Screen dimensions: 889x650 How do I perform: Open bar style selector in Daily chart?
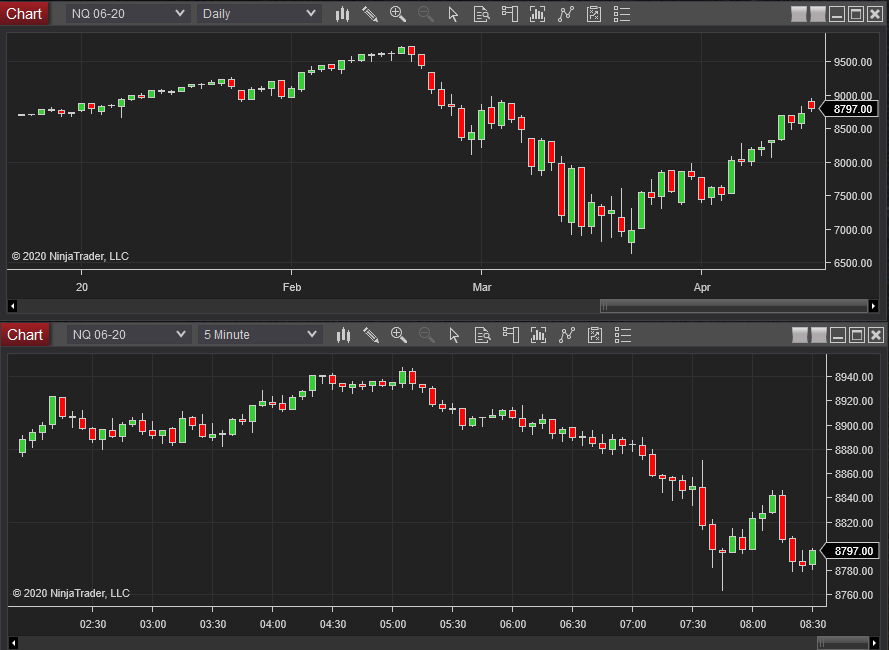342,14
